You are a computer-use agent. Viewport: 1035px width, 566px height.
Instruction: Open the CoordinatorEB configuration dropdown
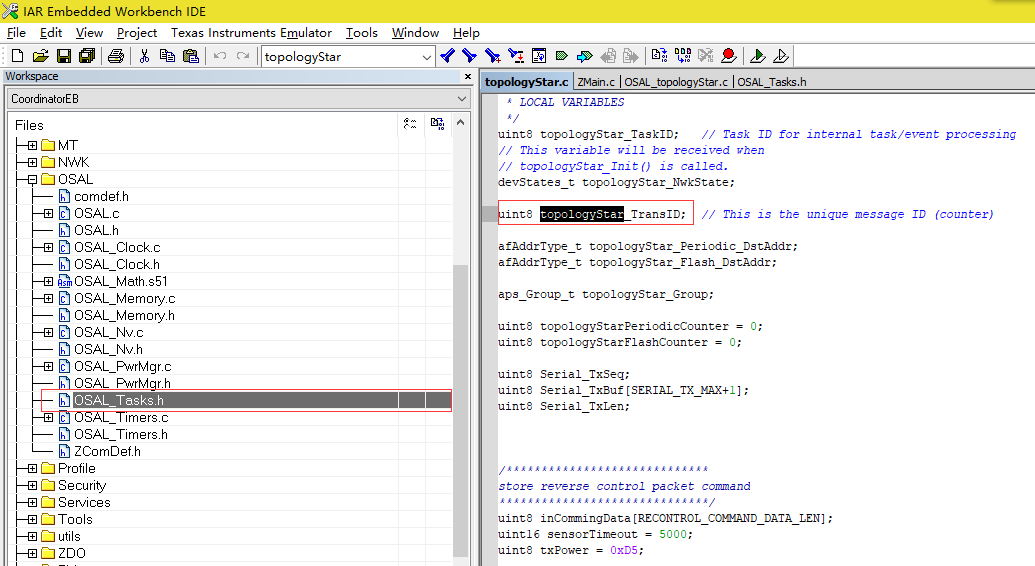pos(461,99)
